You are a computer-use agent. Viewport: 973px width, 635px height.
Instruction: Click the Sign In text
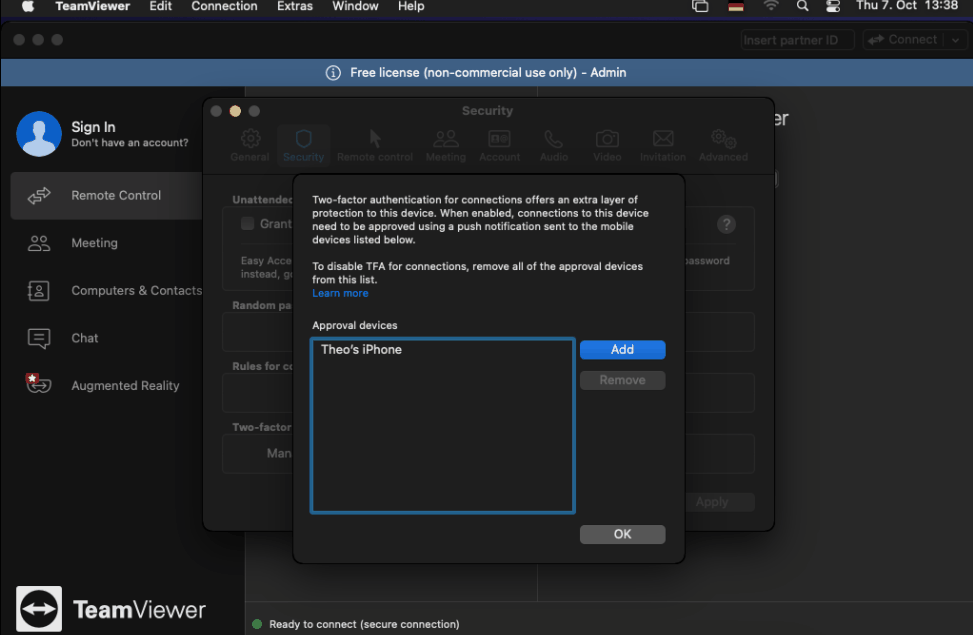[x=93, y=127]
